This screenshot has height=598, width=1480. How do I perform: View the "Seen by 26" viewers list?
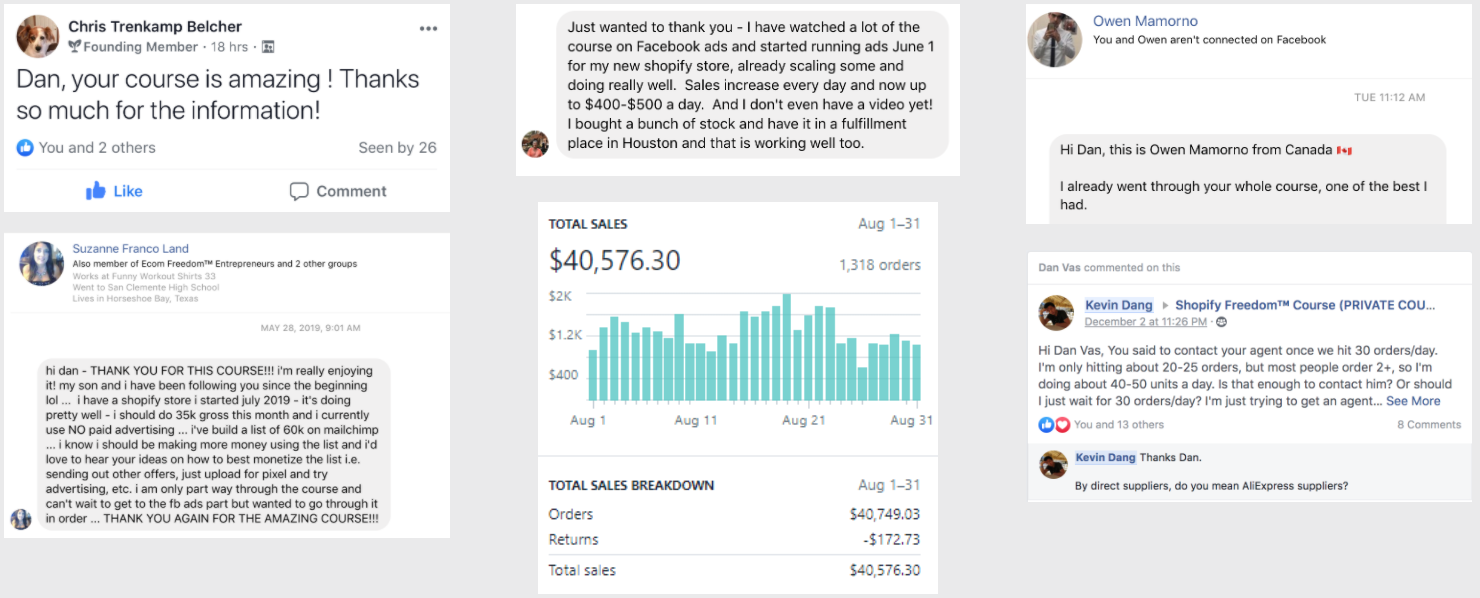pos(397,148)
